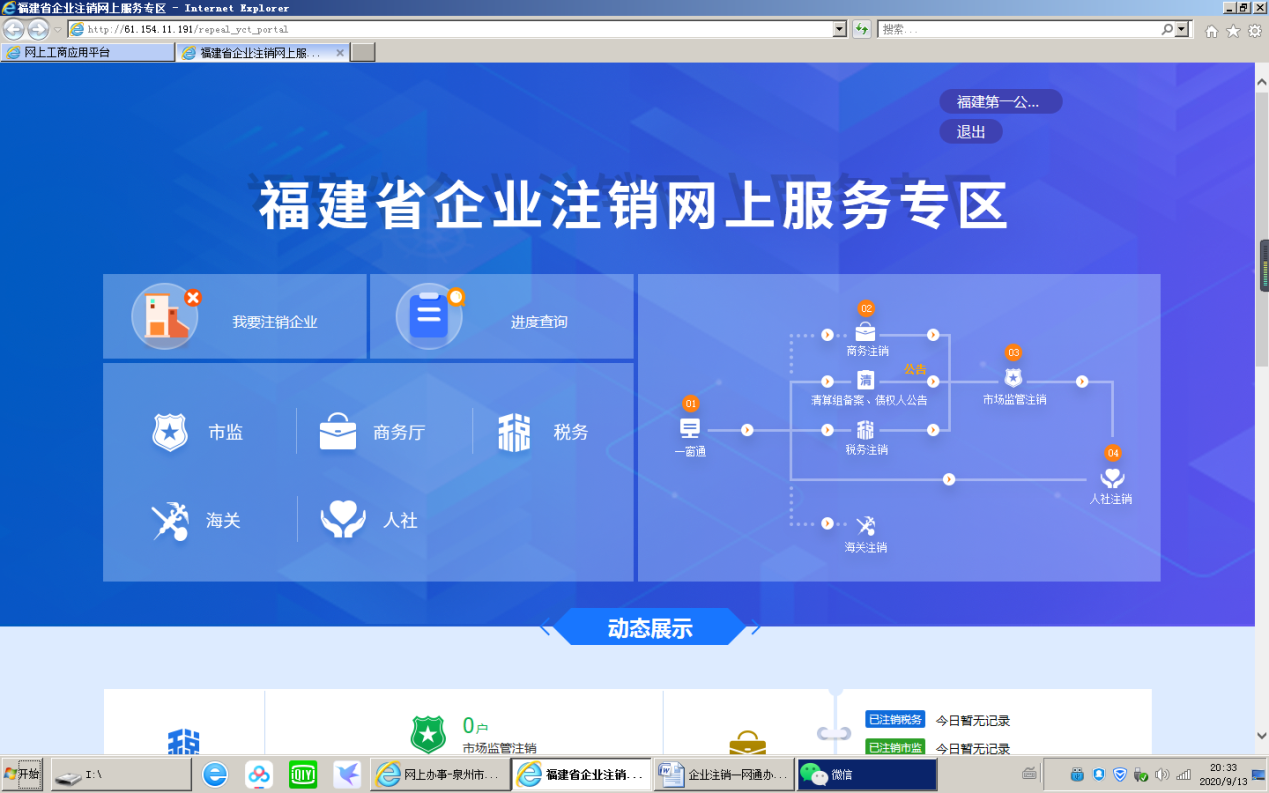Click the 一窗通 step 01 icon
The width and height of the screenshot is (1269, 793).
click(x=690, y=429)
